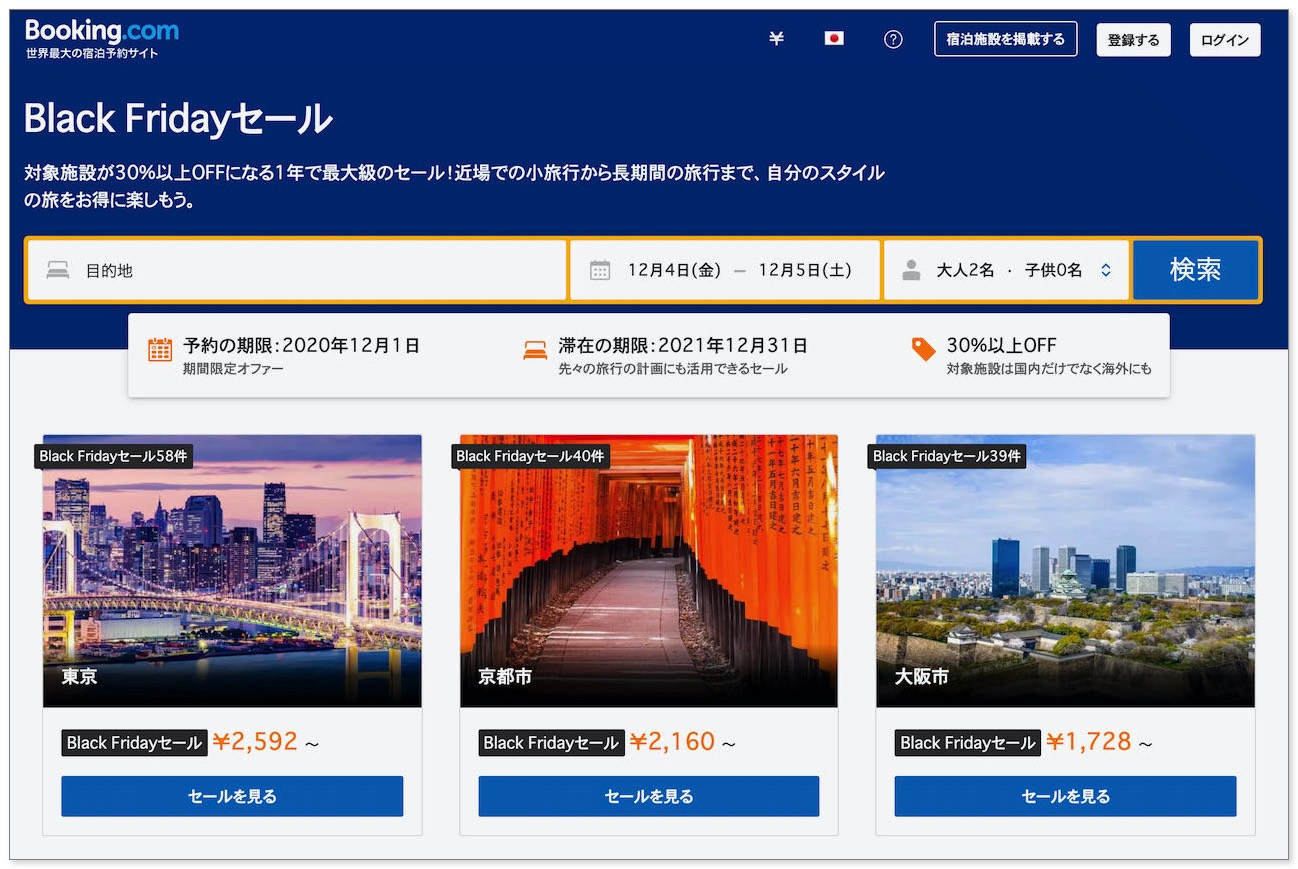Click セールを見る under 大阪市

(1065, 796)
